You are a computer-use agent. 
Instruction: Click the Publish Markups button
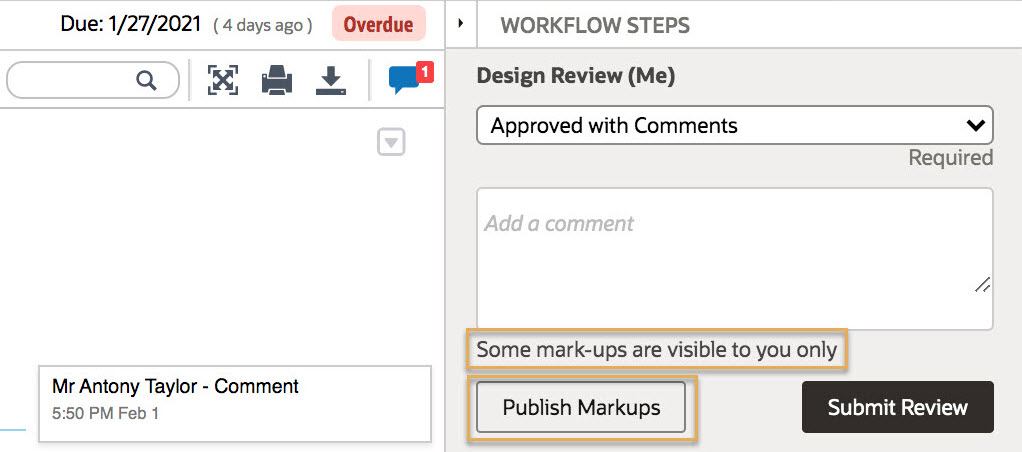click(x=581, y=408)
